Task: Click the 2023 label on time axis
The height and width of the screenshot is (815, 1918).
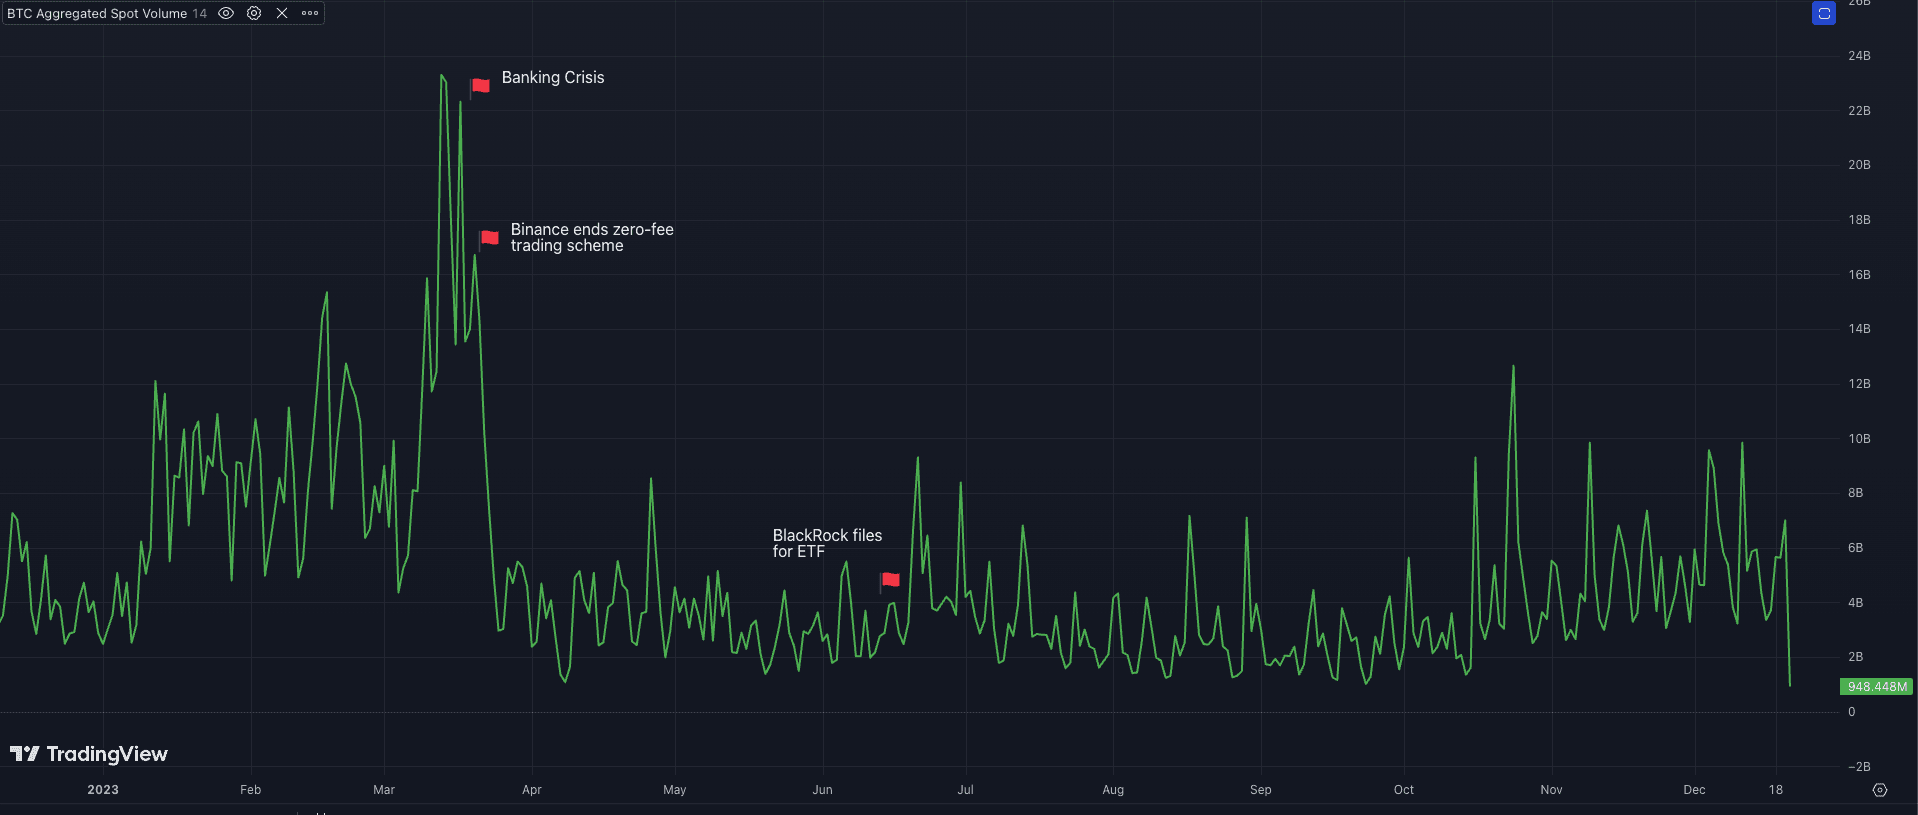Action: (x=103, y=790)
